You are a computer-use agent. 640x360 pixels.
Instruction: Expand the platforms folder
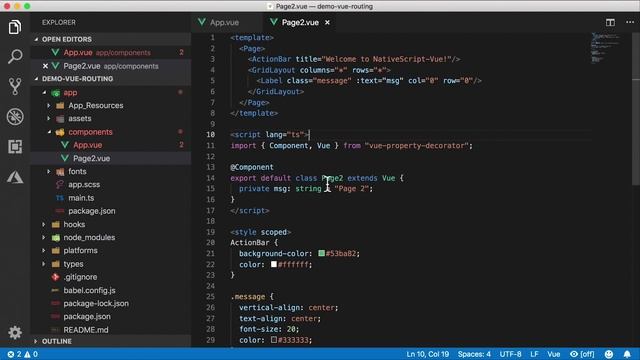(x=44, y=250)
